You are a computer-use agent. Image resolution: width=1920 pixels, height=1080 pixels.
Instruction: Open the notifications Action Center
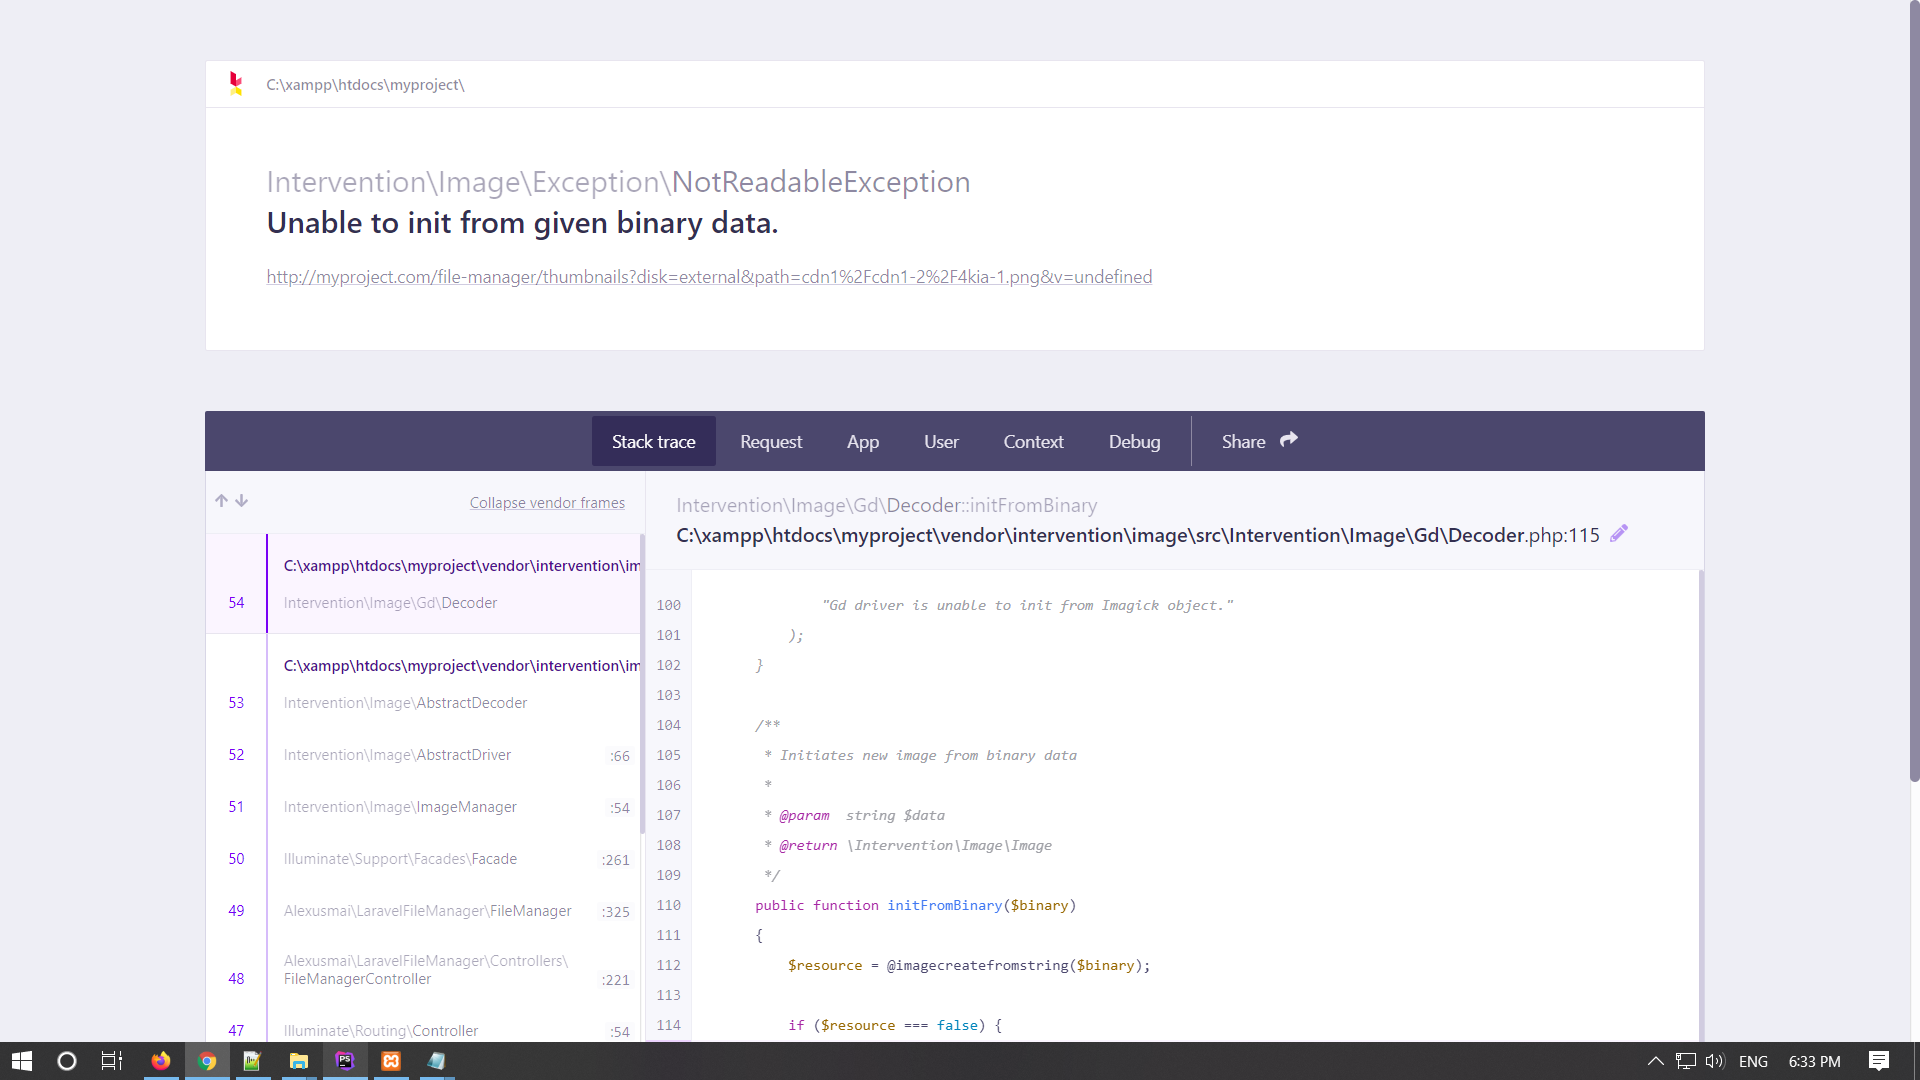[x=1879, y=1061]
